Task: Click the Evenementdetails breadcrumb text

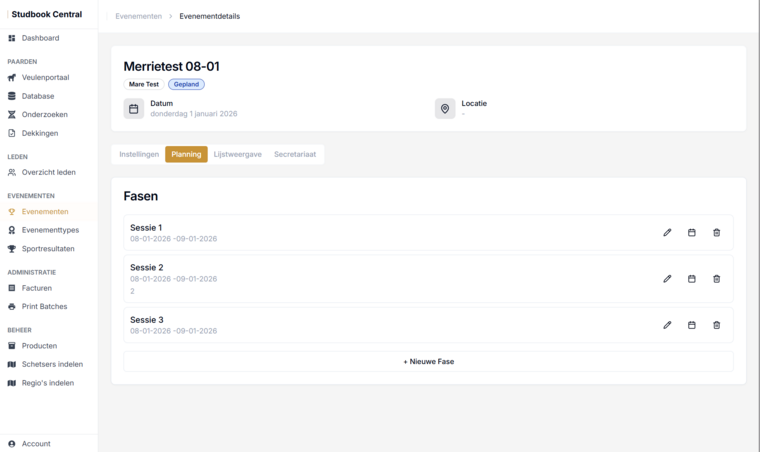Action: (x=209, y=16)
